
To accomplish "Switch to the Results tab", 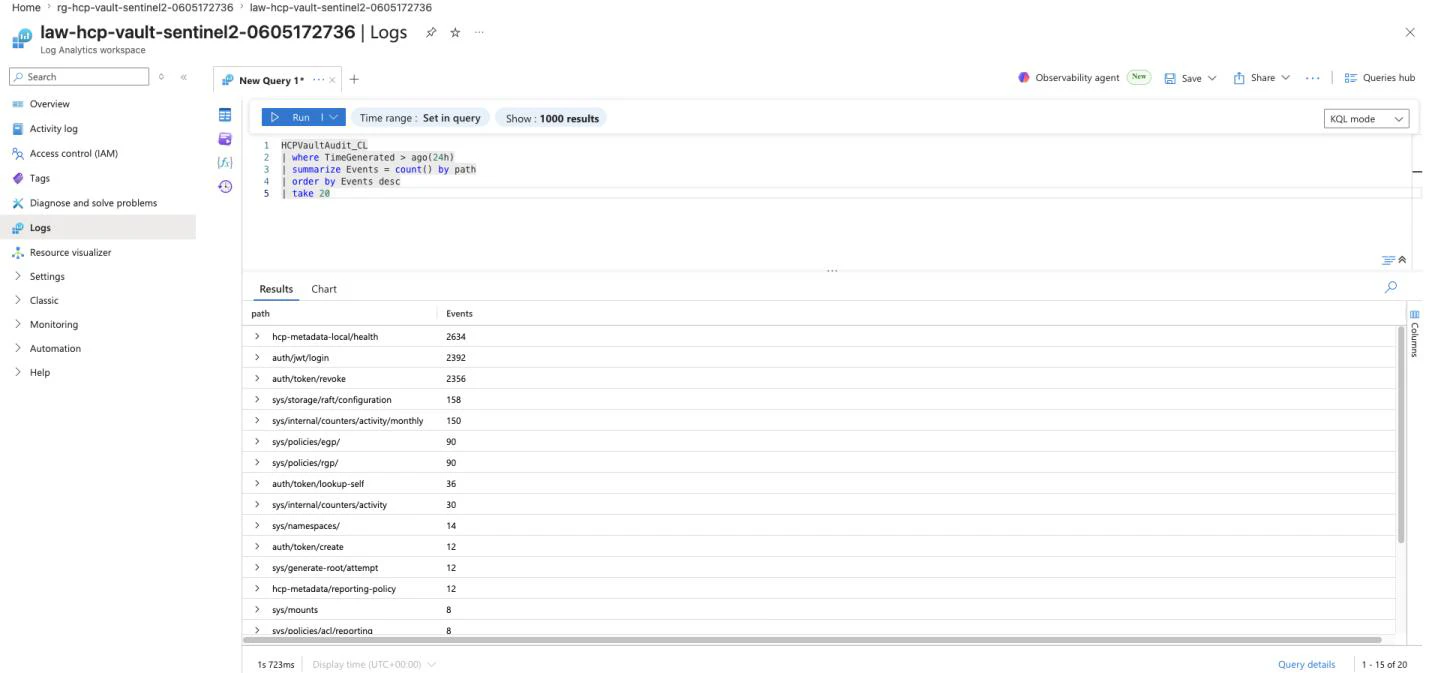I will [x=276, y=289].
